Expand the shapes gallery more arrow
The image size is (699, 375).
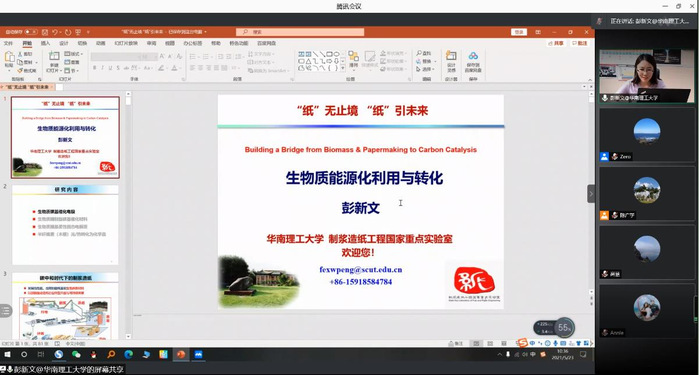342,68
